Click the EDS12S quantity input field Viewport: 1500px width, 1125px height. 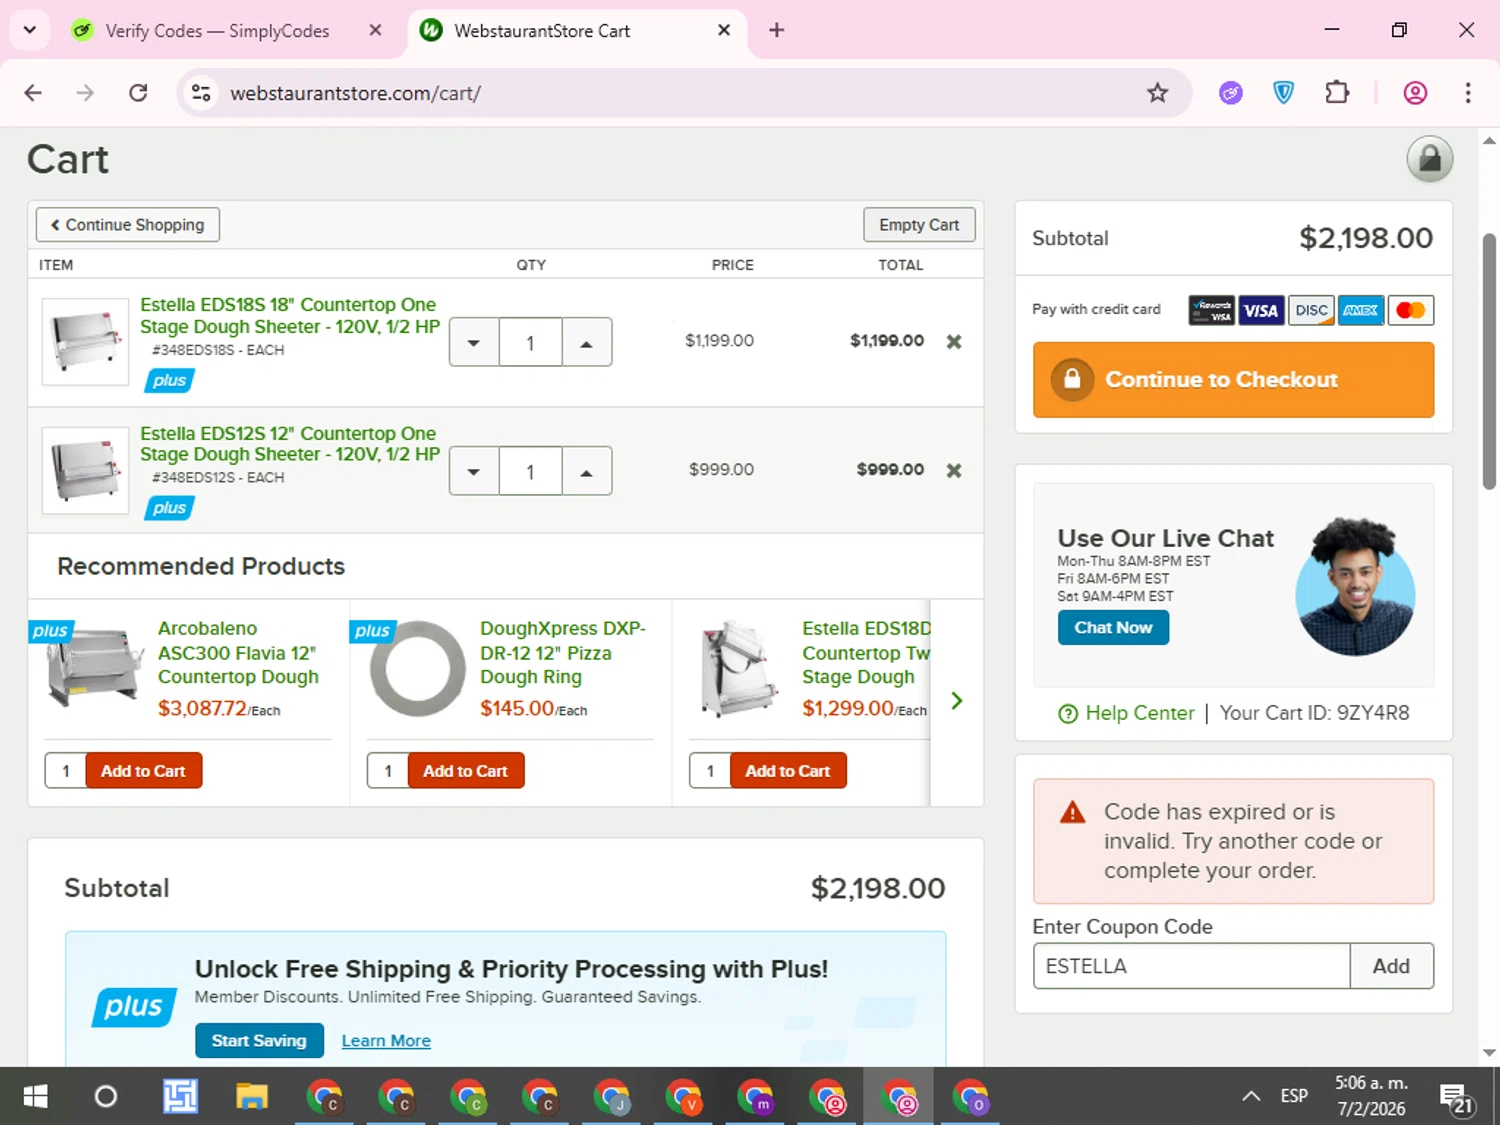tap(531, 471)
